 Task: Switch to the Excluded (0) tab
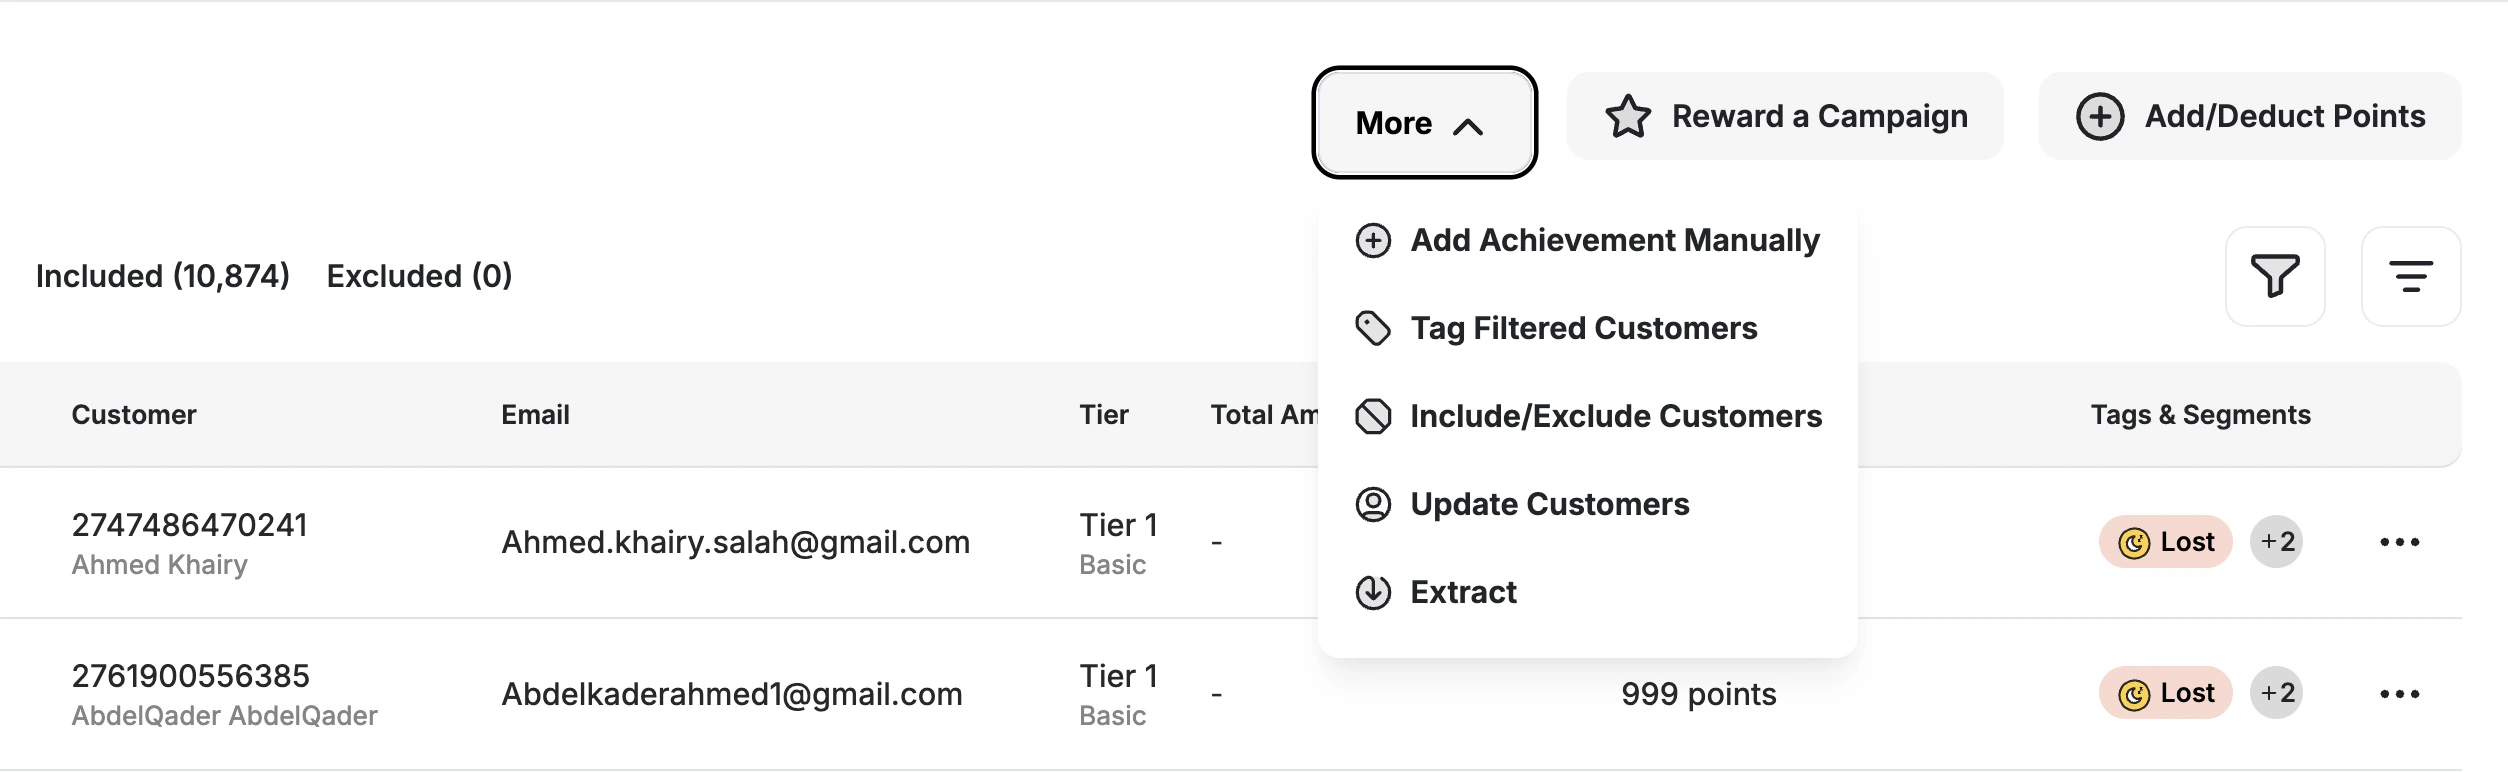coord(419,275)
